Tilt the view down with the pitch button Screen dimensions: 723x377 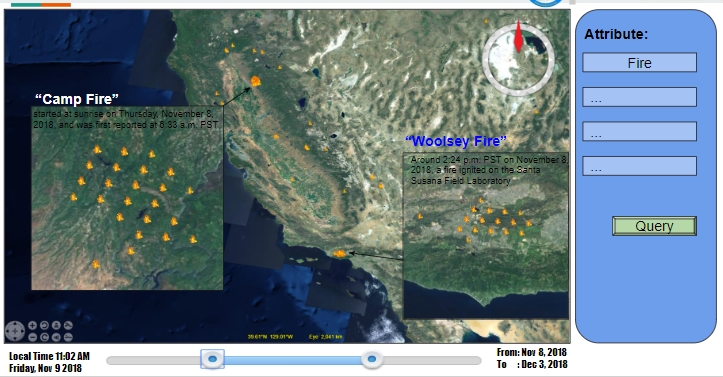coord(56,337)
